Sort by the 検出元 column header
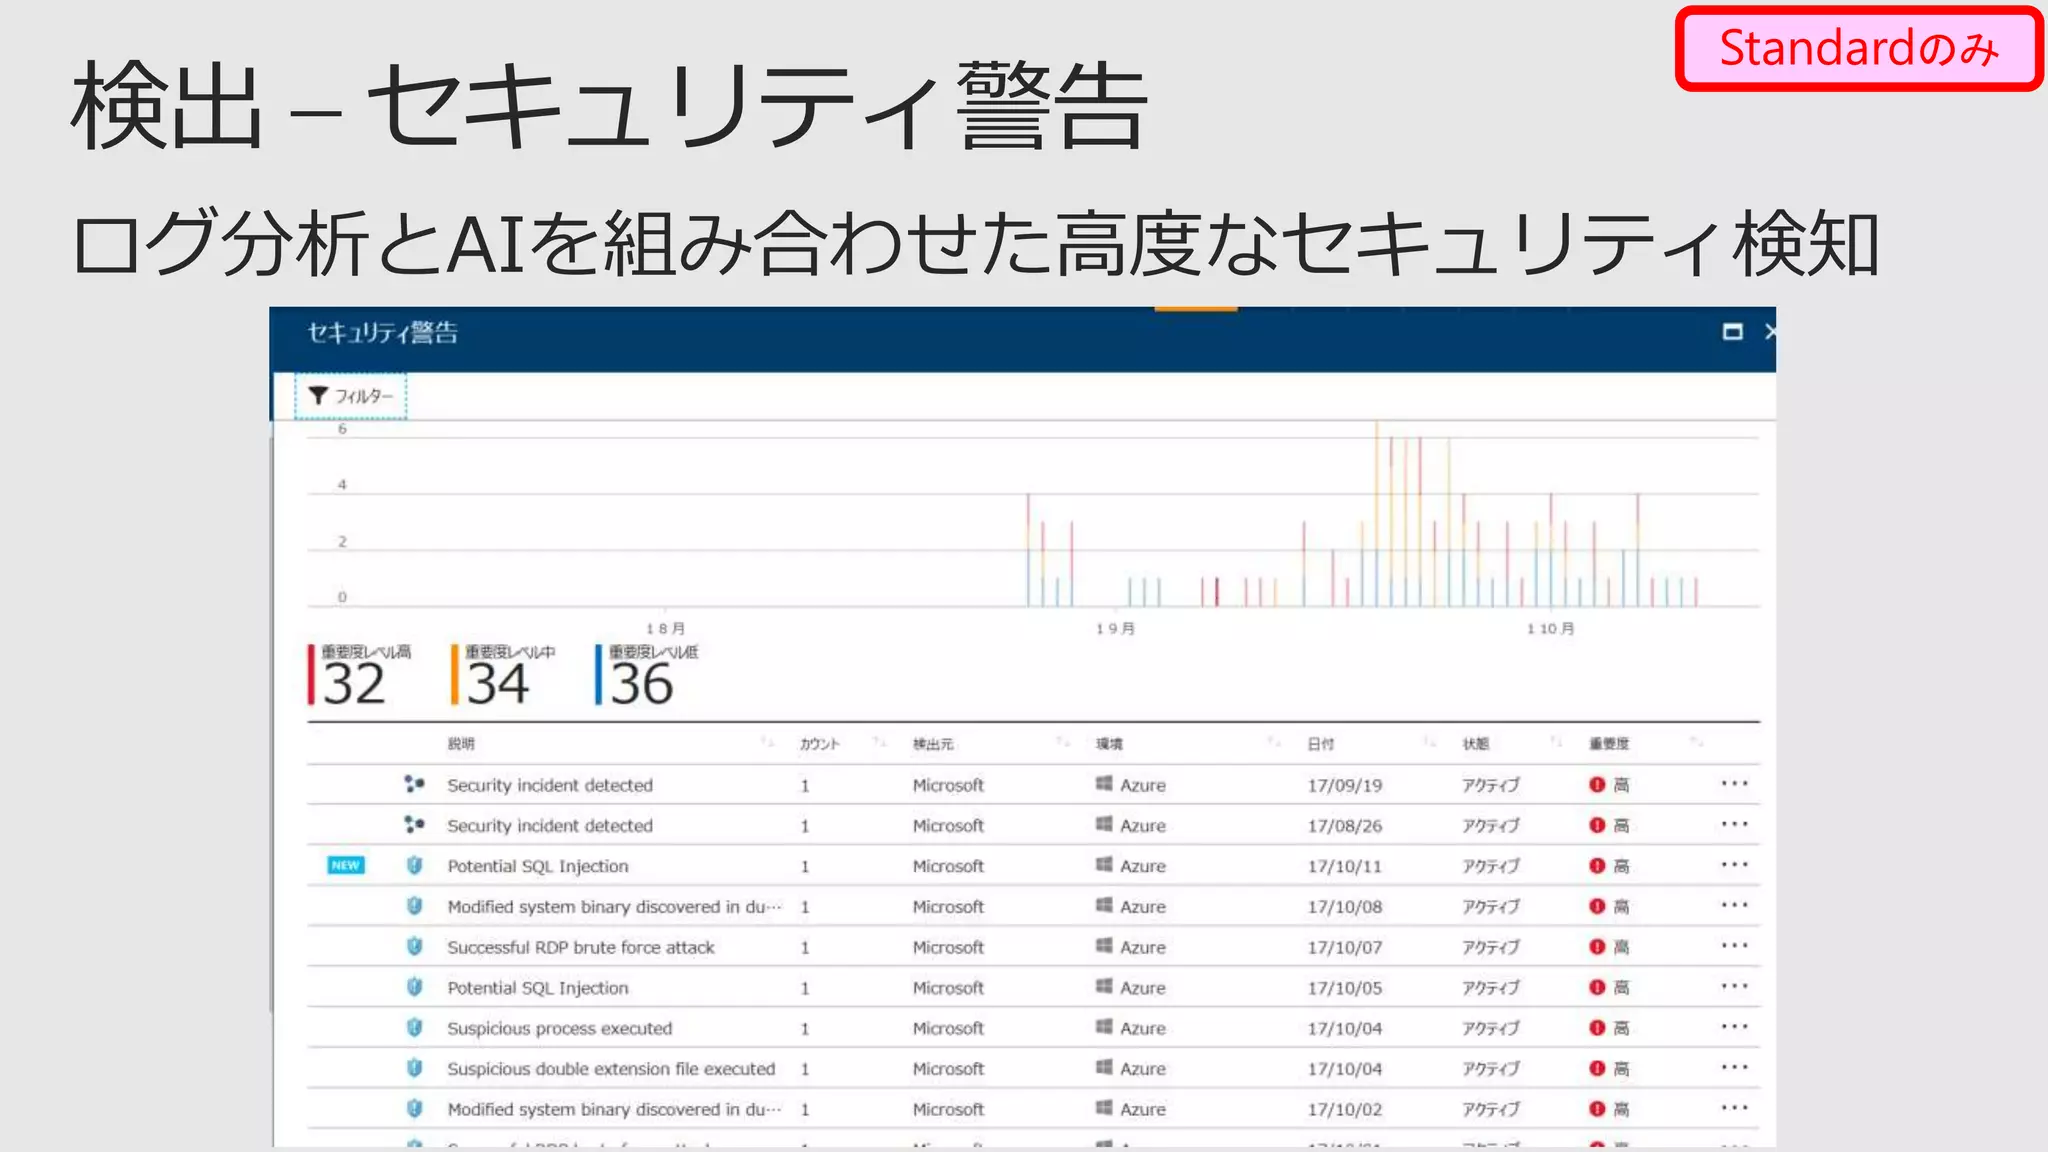The height and width of the screenshot is (1152, 2048). pyautogui.click(x=933, y=744)
